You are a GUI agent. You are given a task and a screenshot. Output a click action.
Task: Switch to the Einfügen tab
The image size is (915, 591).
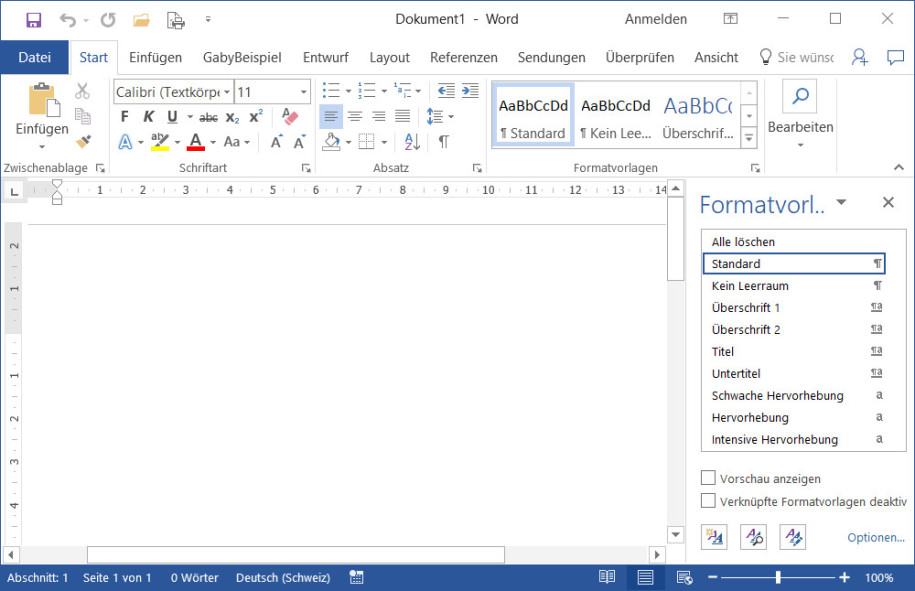155,57
